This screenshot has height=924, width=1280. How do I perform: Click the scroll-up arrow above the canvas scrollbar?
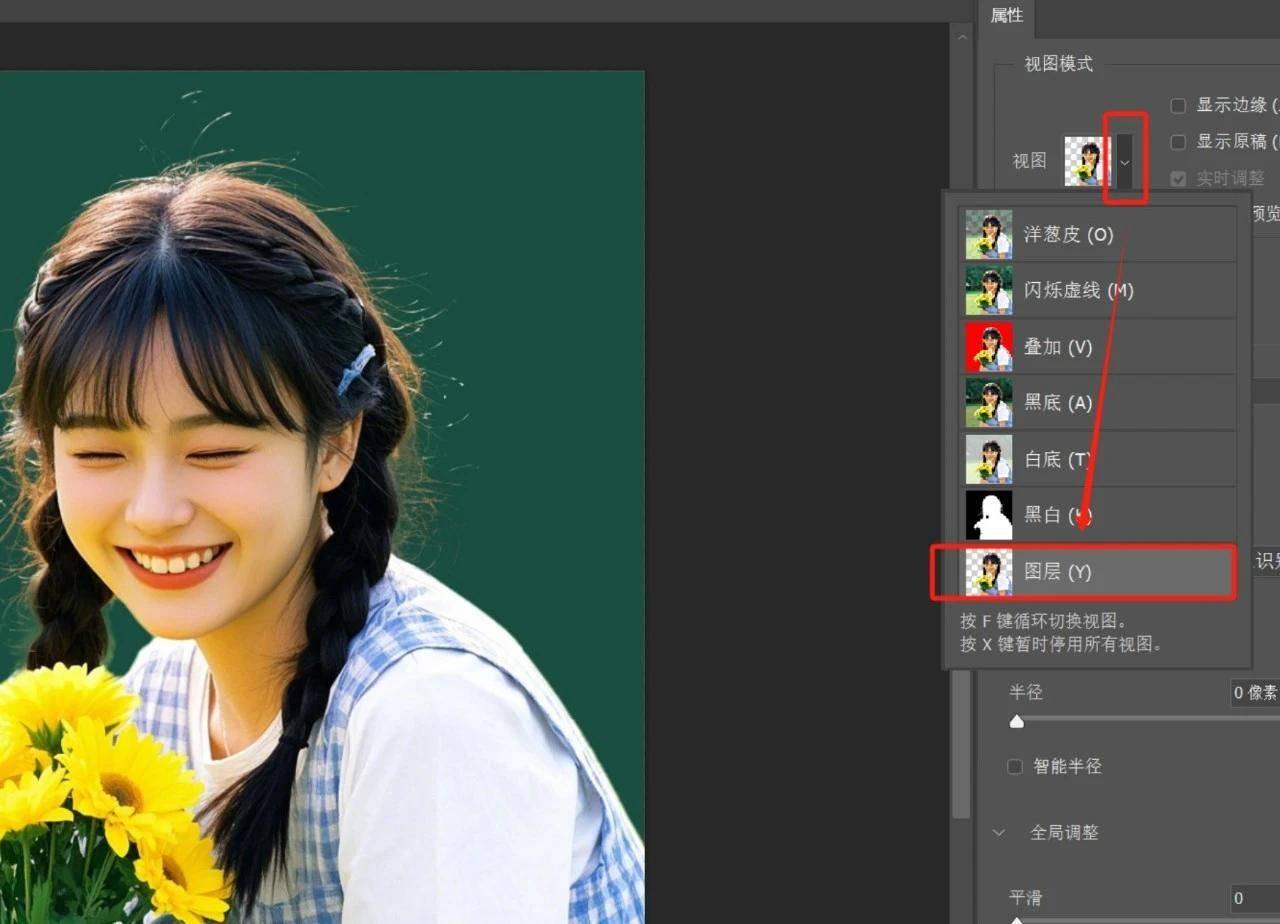[x=961, y=38]
